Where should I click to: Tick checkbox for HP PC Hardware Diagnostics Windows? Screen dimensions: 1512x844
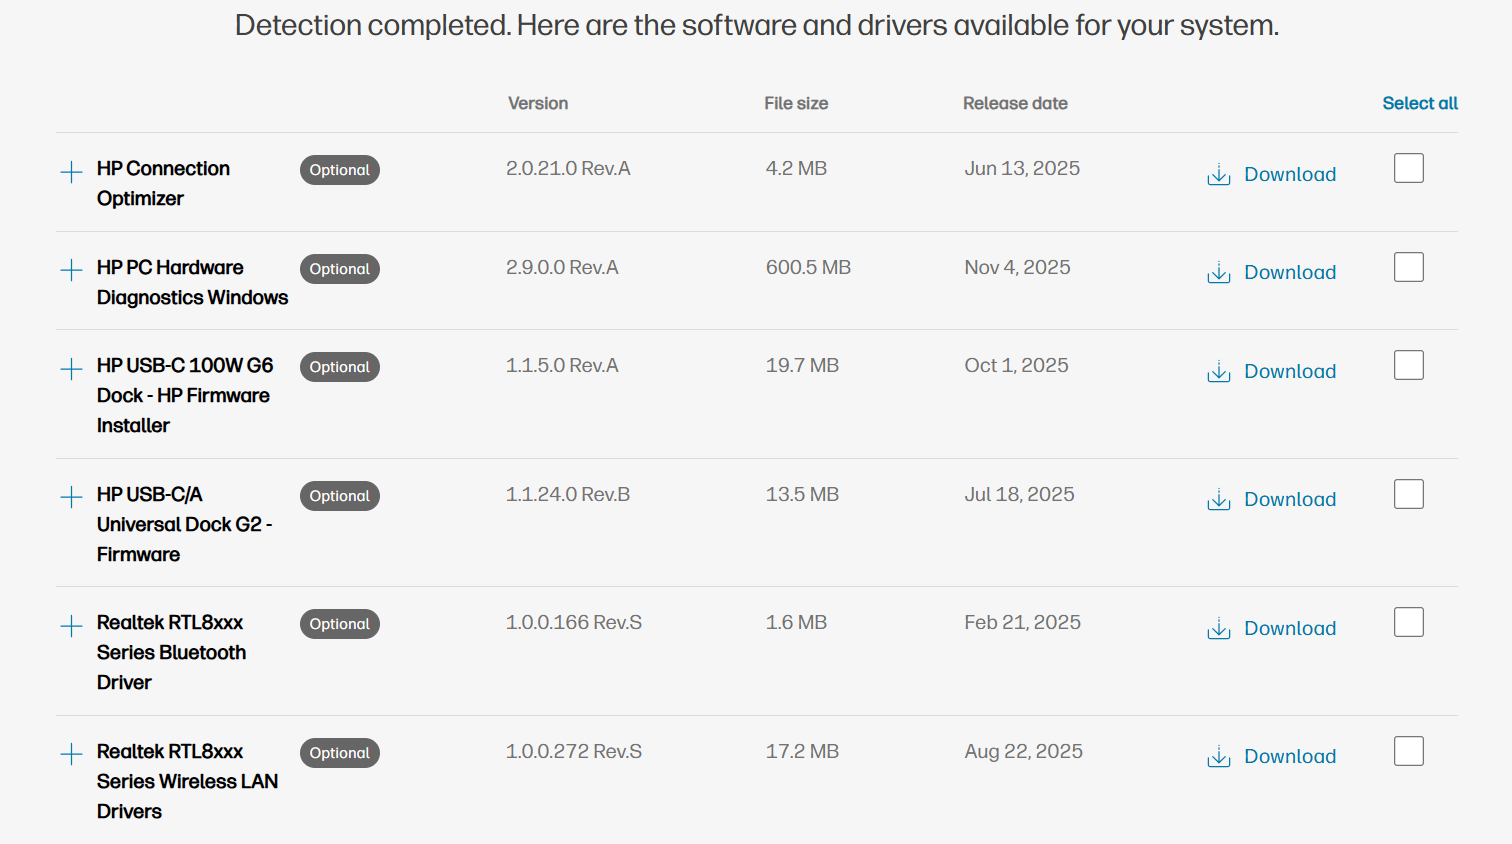pos(1408,267)
